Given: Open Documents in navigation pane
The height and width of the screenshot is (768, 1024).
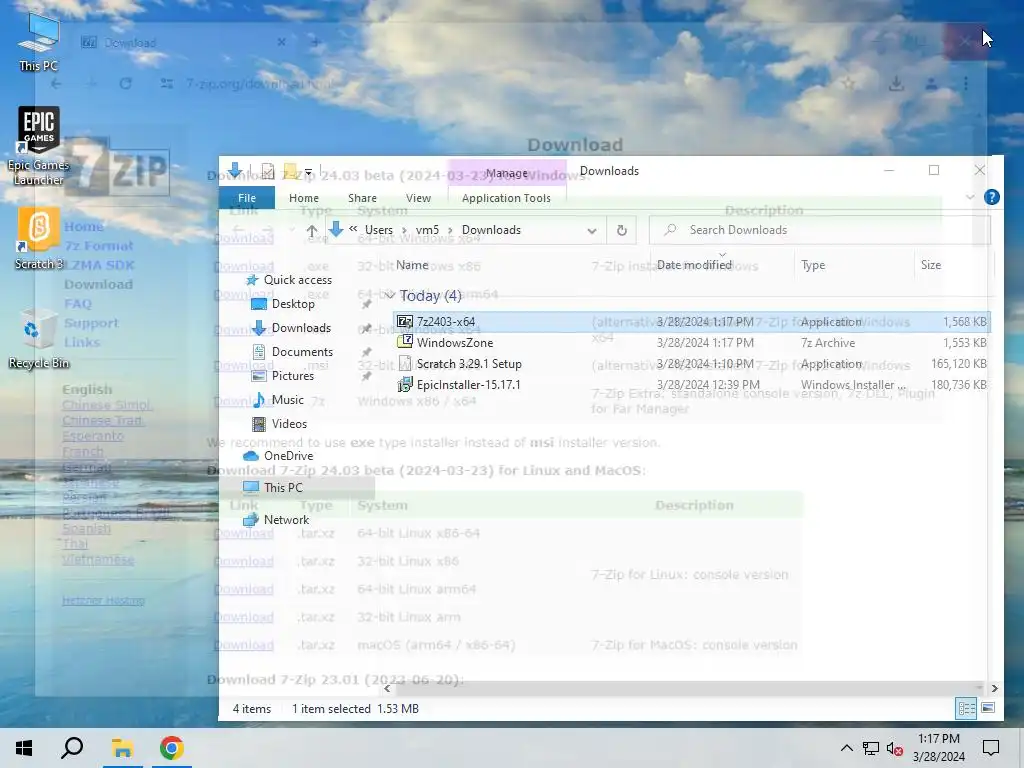Looking at the screenshot, I should coord(302,352).
